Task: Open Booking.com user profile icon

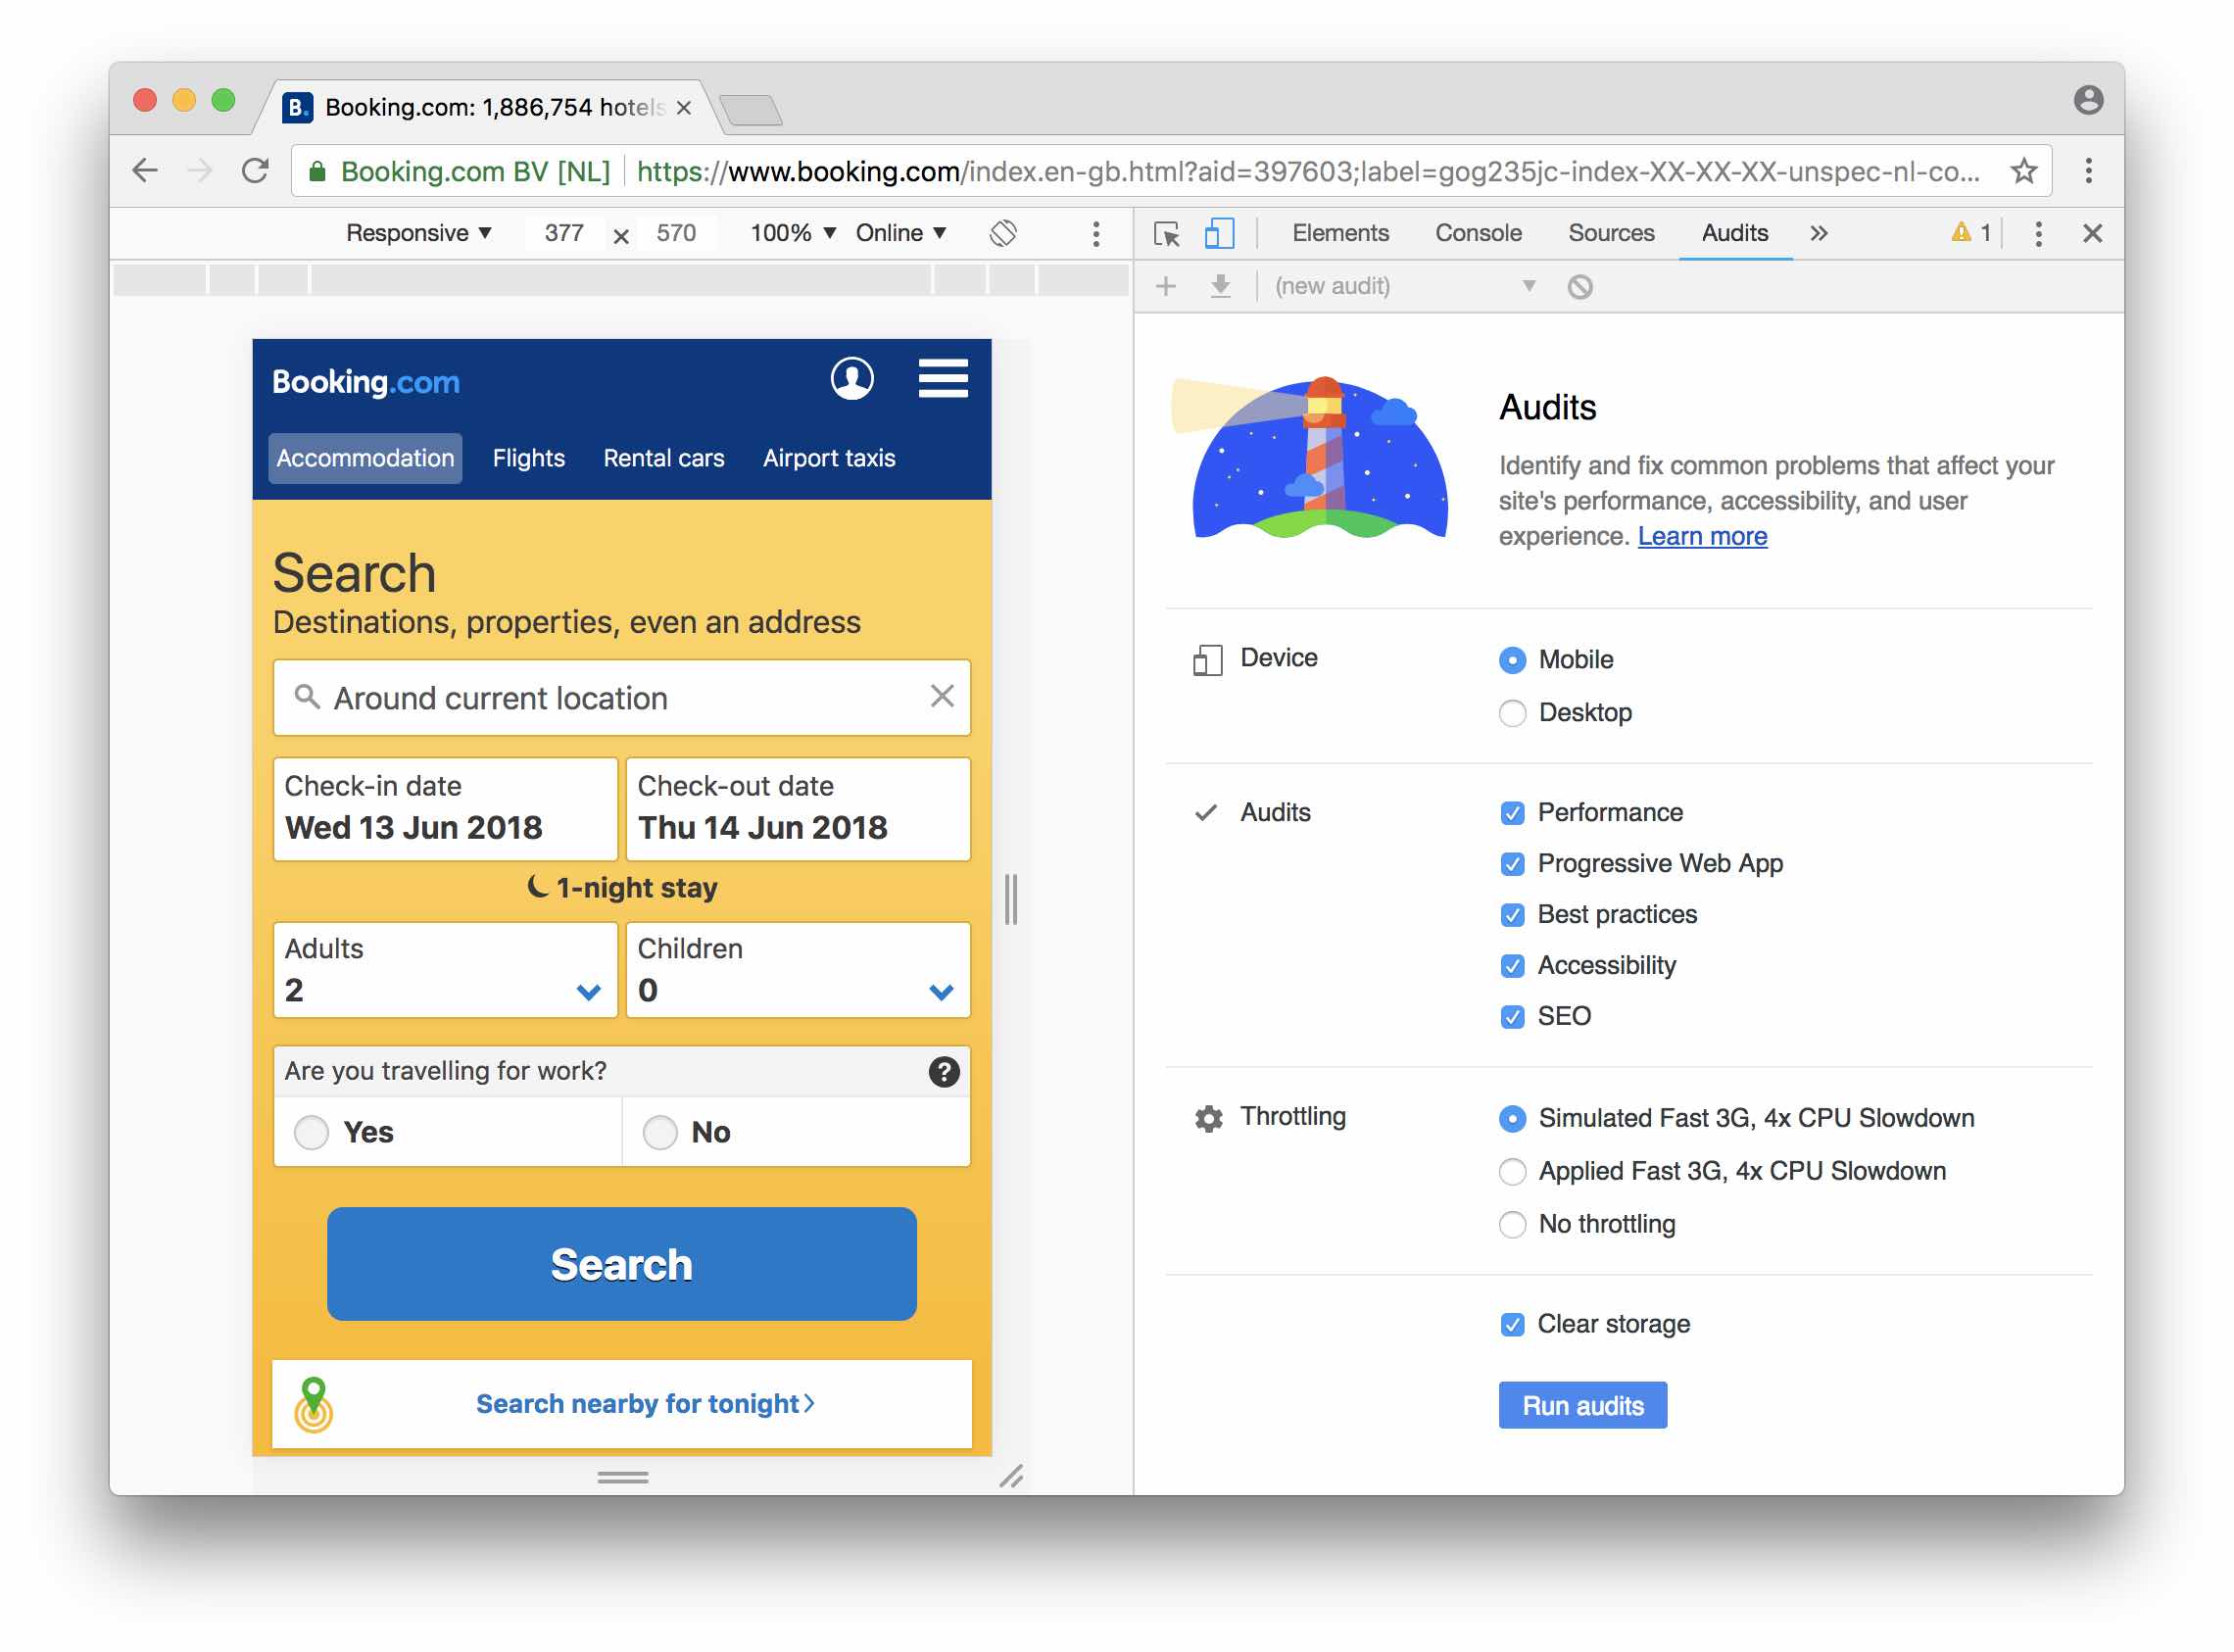Action: tap(852, 379)
